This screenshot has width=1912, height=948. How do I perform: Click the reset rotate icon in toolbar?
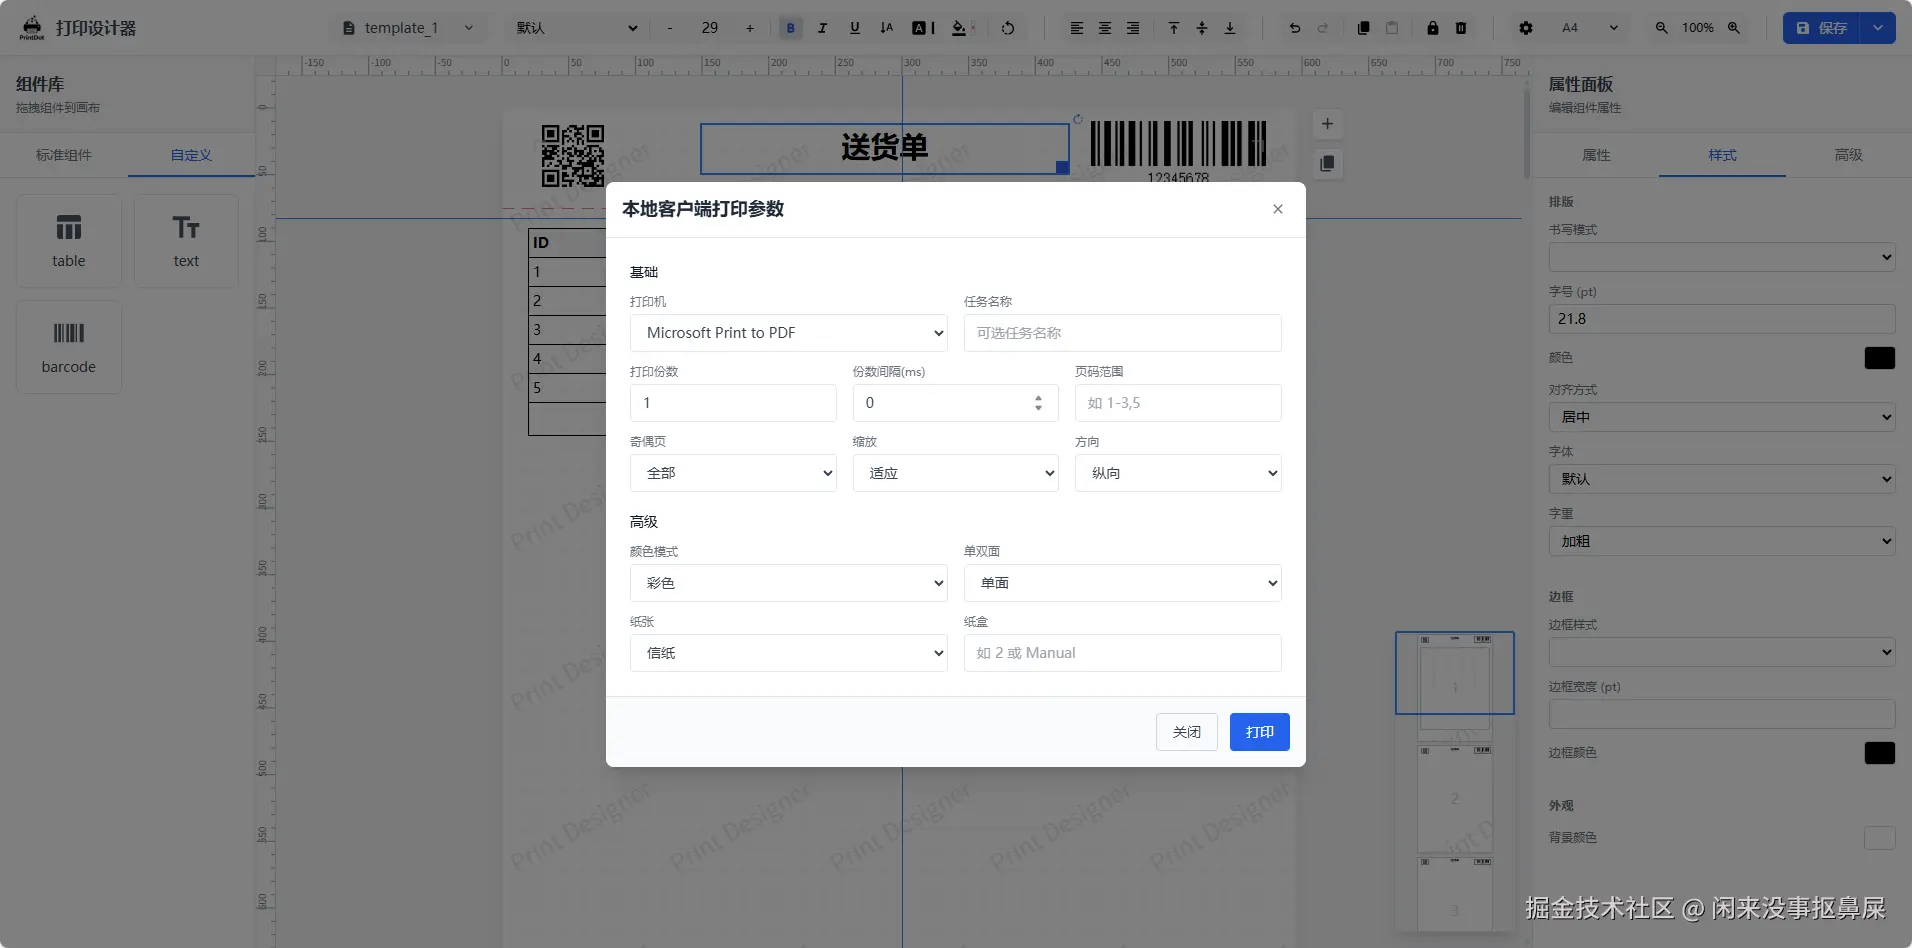[x=1008, y=28]
